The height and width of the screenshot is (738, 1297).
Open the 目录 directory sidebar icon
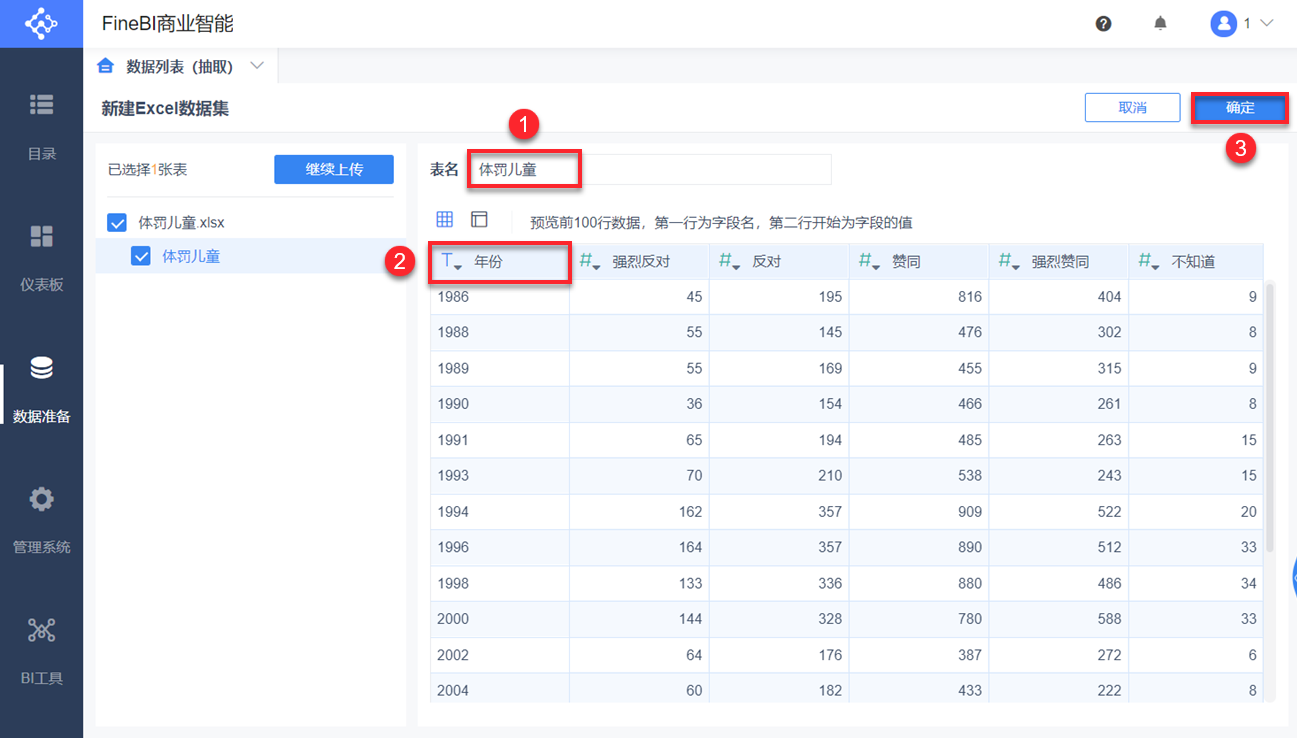41,104
